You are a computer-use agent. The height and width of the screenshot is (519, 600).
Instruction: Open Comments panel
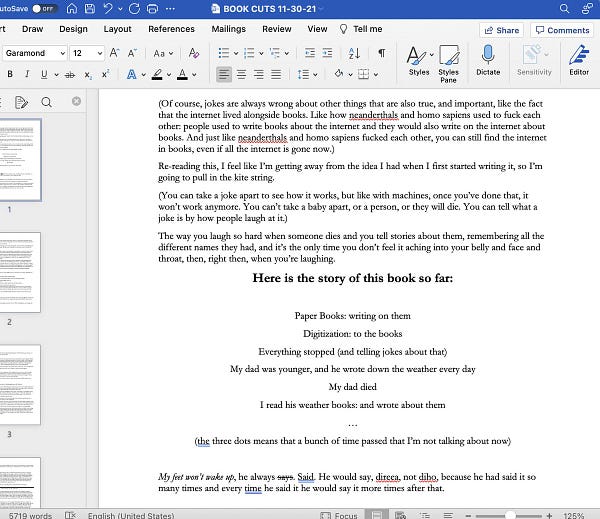point(562,30)
